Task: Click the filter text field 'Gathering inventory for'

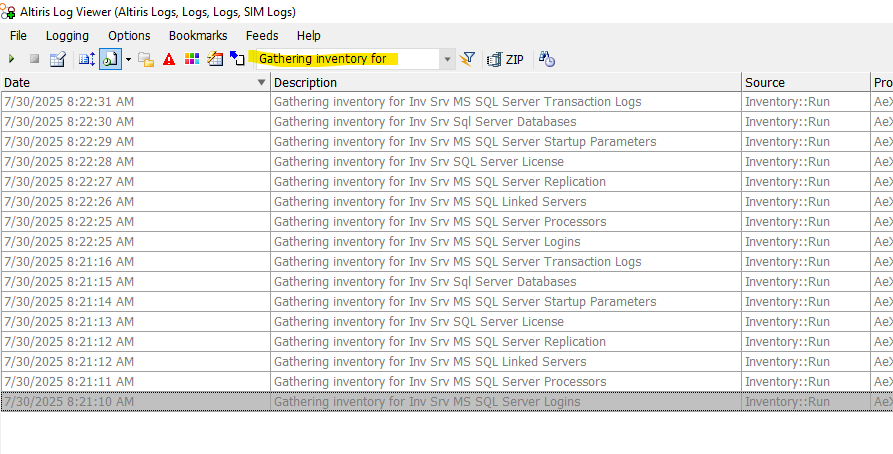Action: (x=348, y=59)
